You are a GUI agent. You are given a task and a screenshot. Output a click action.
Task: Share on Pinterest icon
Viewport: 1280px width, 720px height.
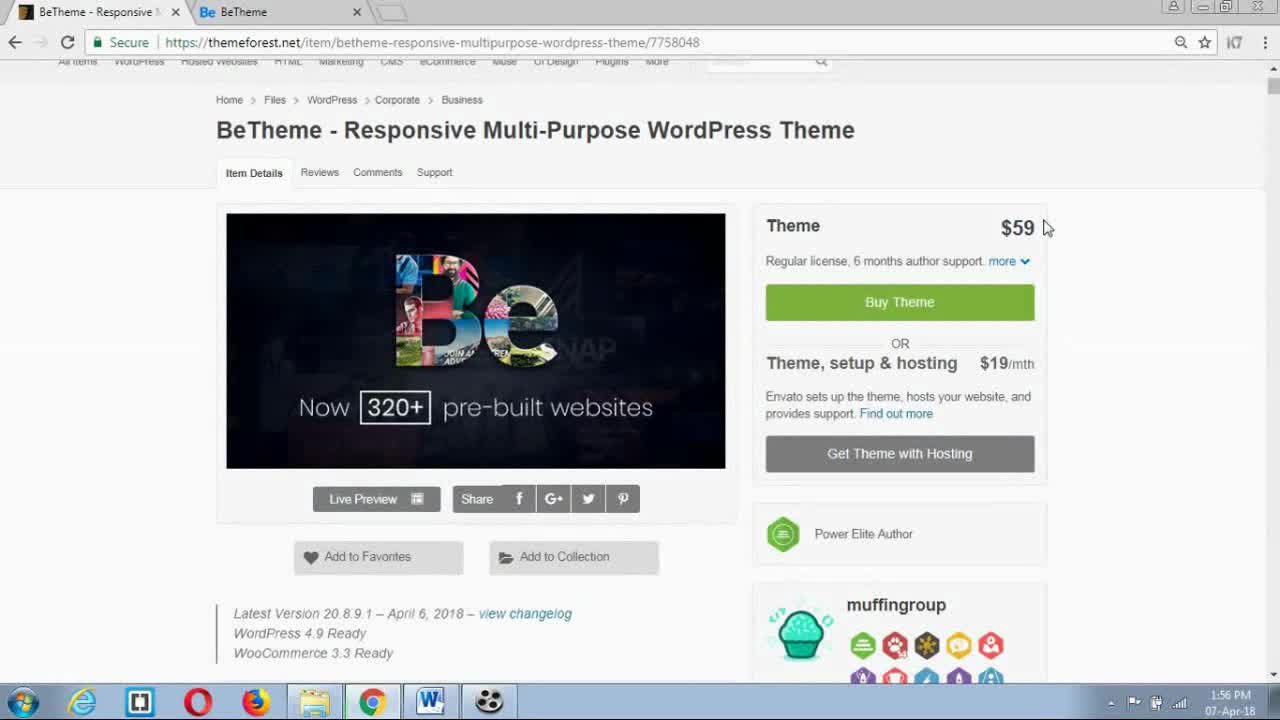623,499
